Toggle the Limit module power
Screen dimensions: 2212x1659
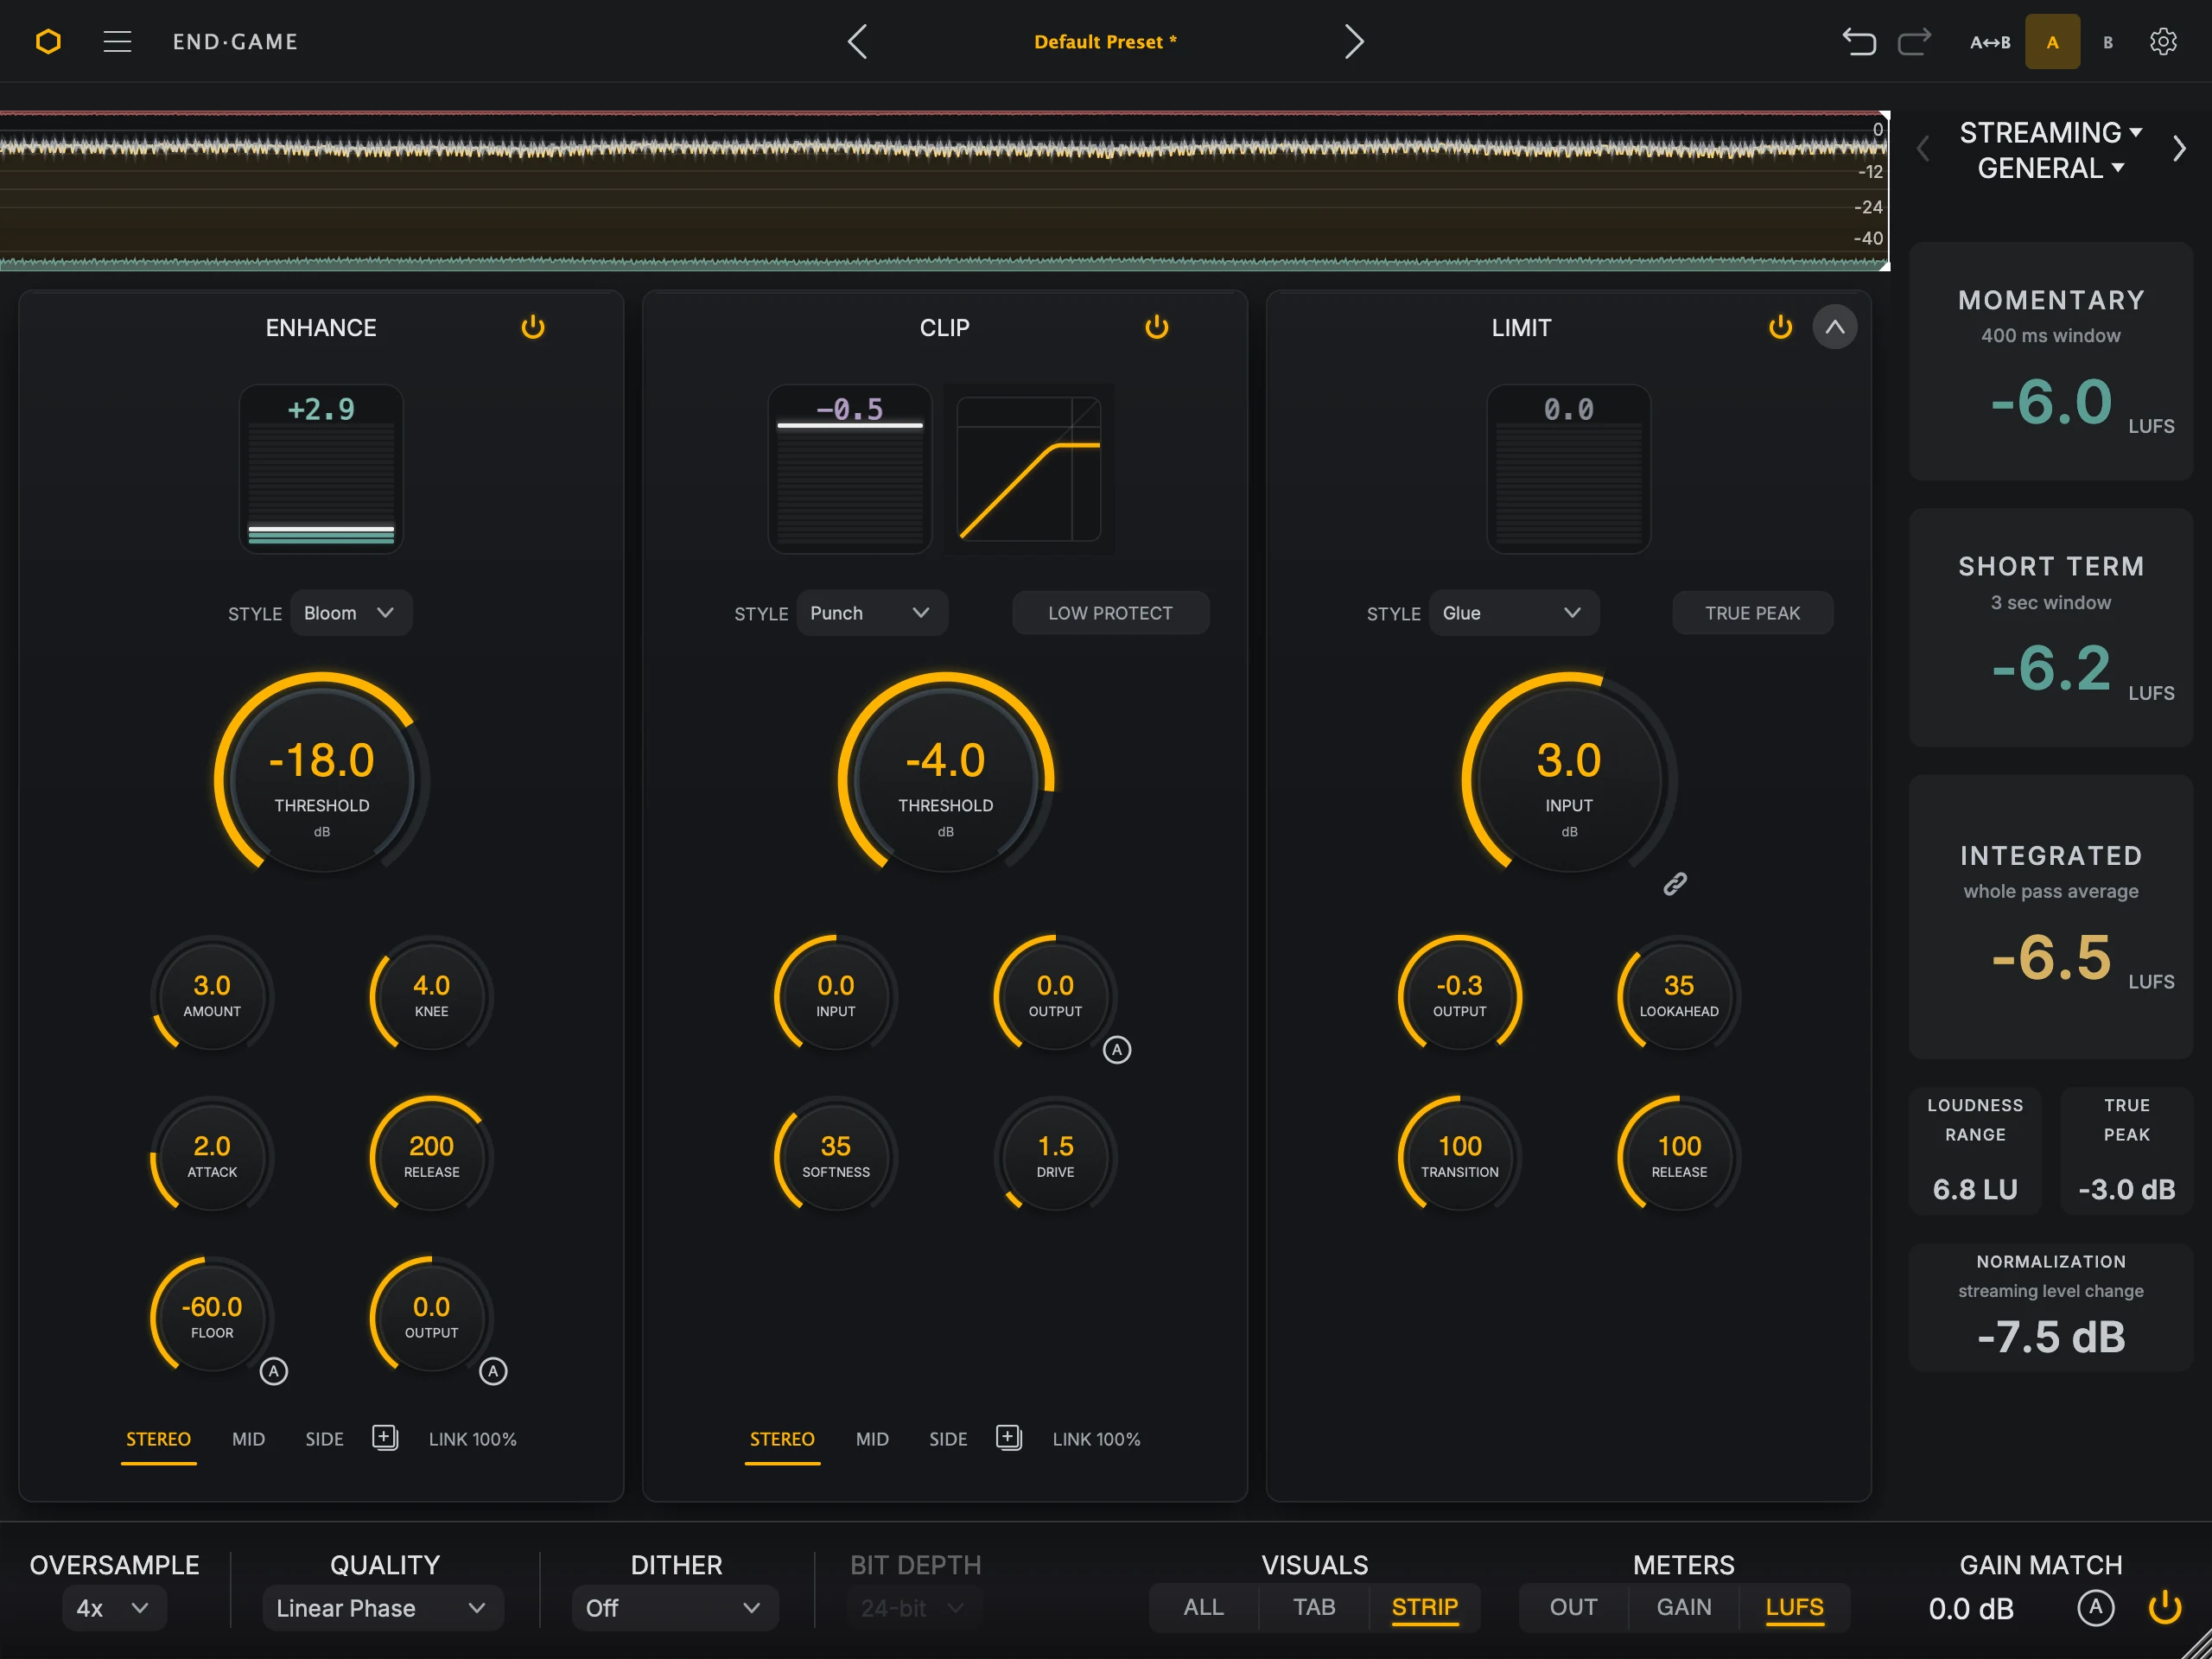coord(1780,327)
